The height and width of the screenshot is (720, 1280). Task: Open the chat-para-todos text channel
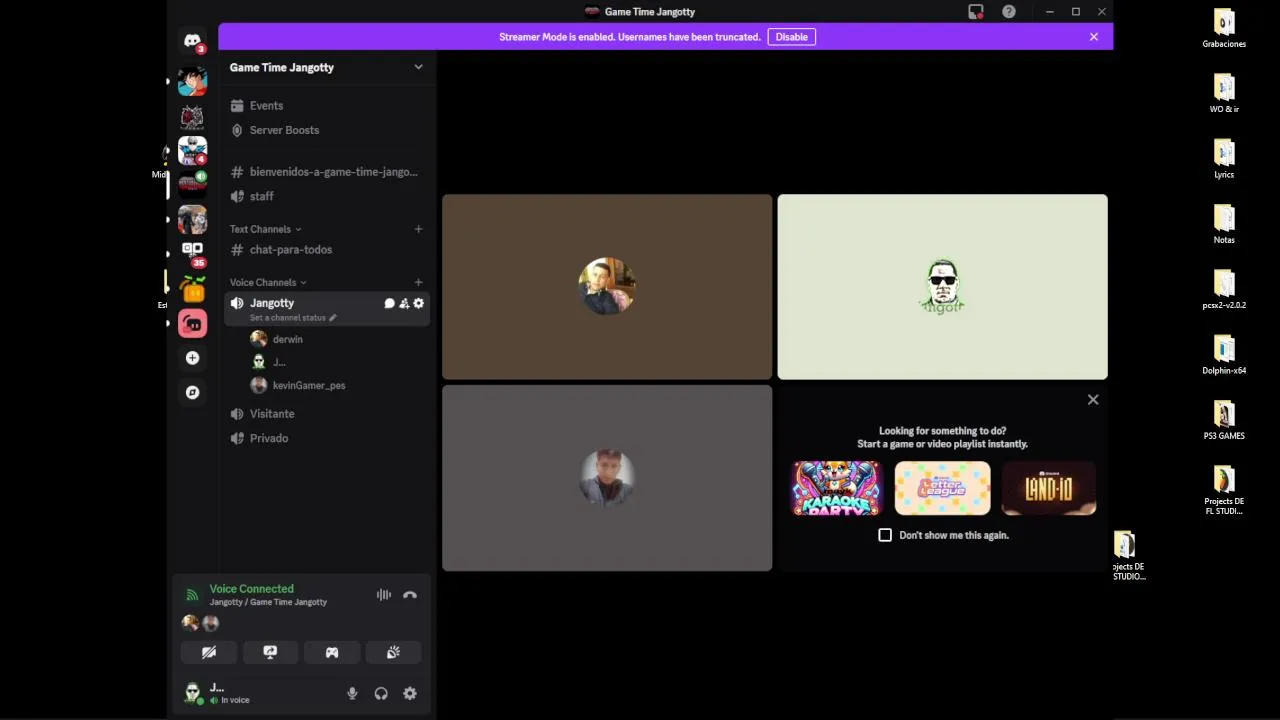click(x=326, y=250)
